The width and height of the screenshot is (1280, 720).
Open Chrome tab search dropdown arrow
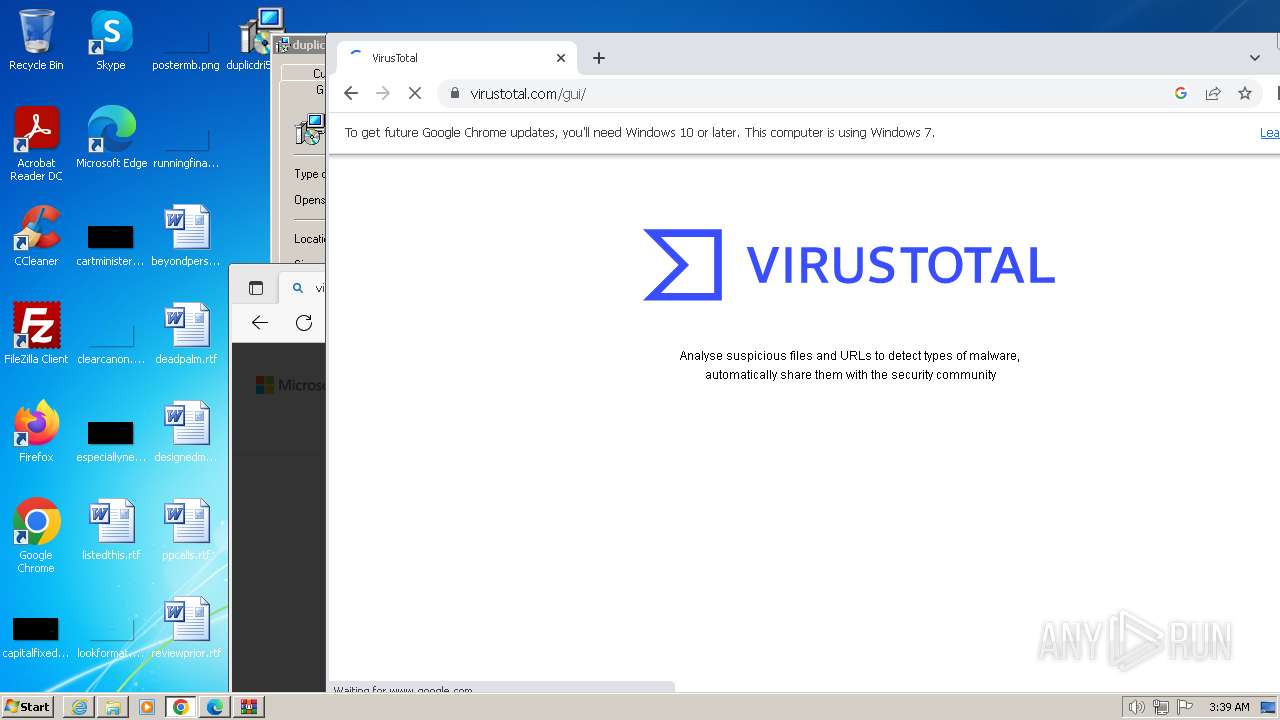point(1255,58)
